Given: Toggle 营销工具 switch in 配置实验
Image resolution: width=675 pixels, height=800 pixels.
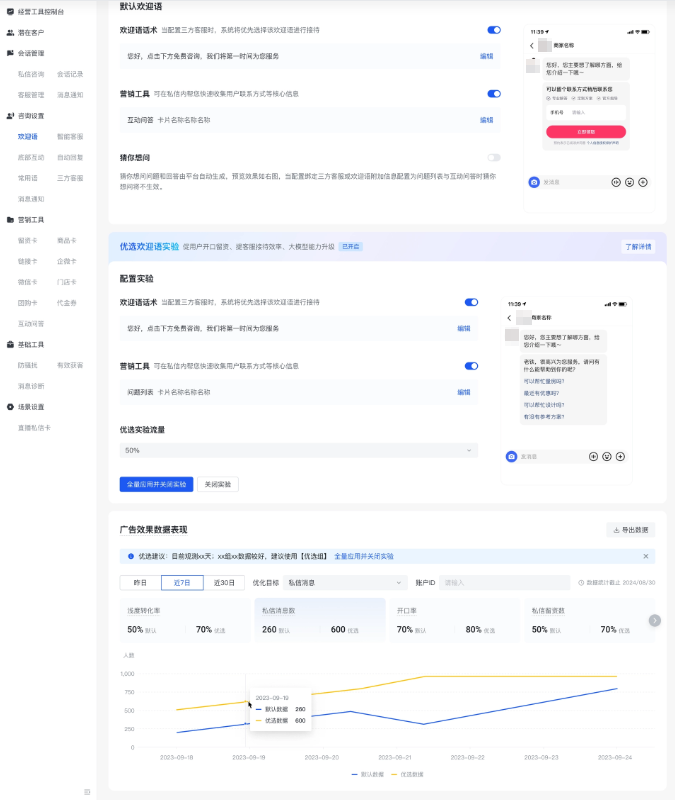Looking at the screenshot, I should (471, 366).
